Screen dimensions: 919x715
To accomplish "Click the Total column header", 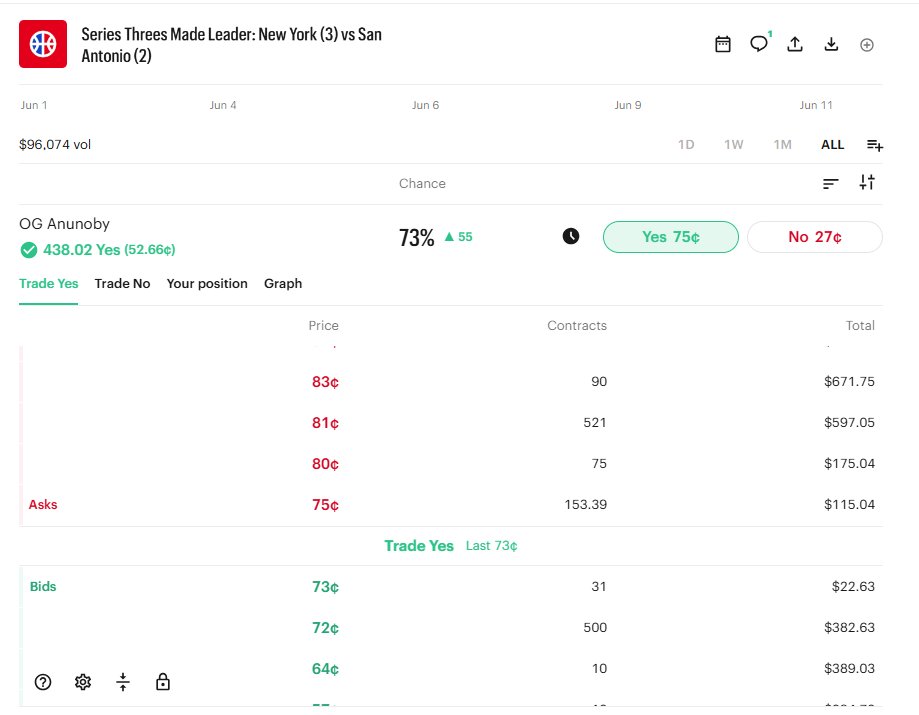I will coord(860,326).
